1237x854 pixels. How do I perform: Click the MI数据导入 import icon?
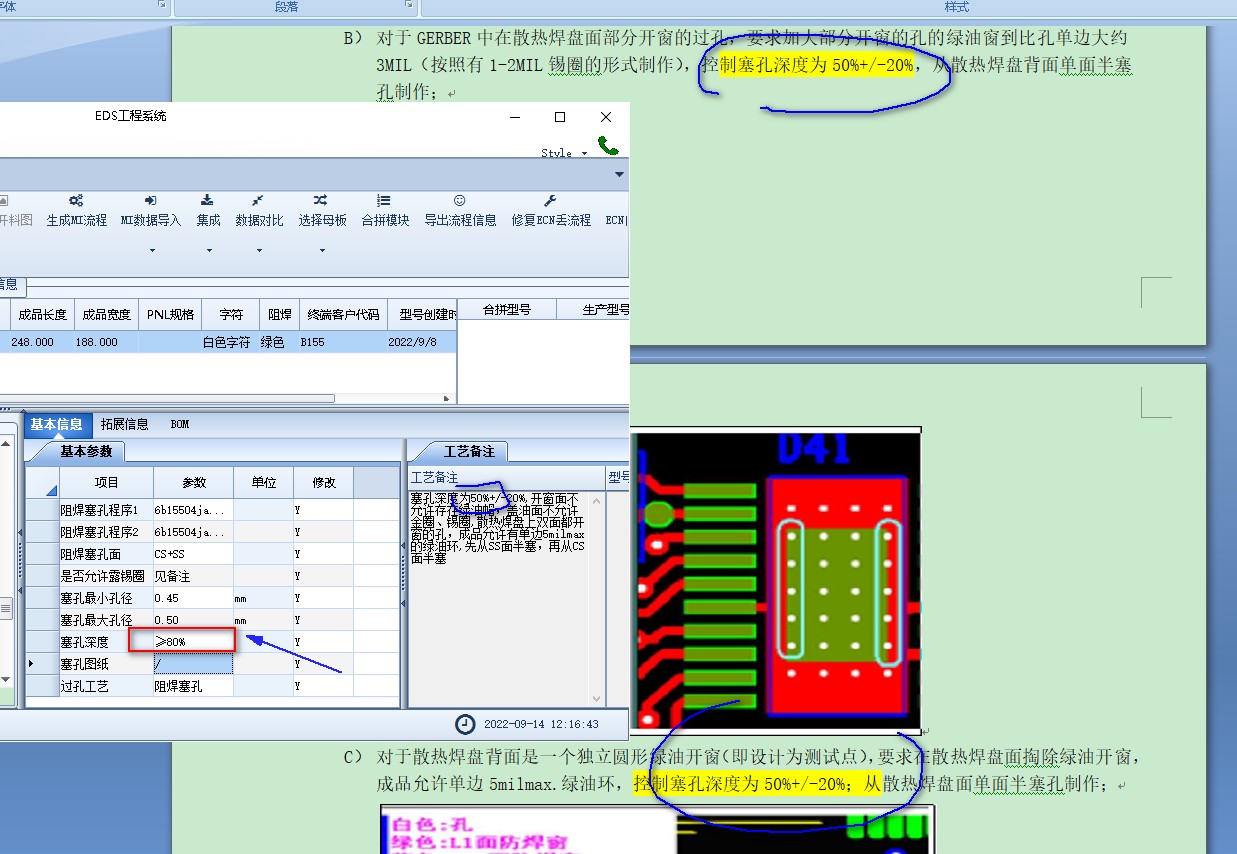click(x=151, y=200)
